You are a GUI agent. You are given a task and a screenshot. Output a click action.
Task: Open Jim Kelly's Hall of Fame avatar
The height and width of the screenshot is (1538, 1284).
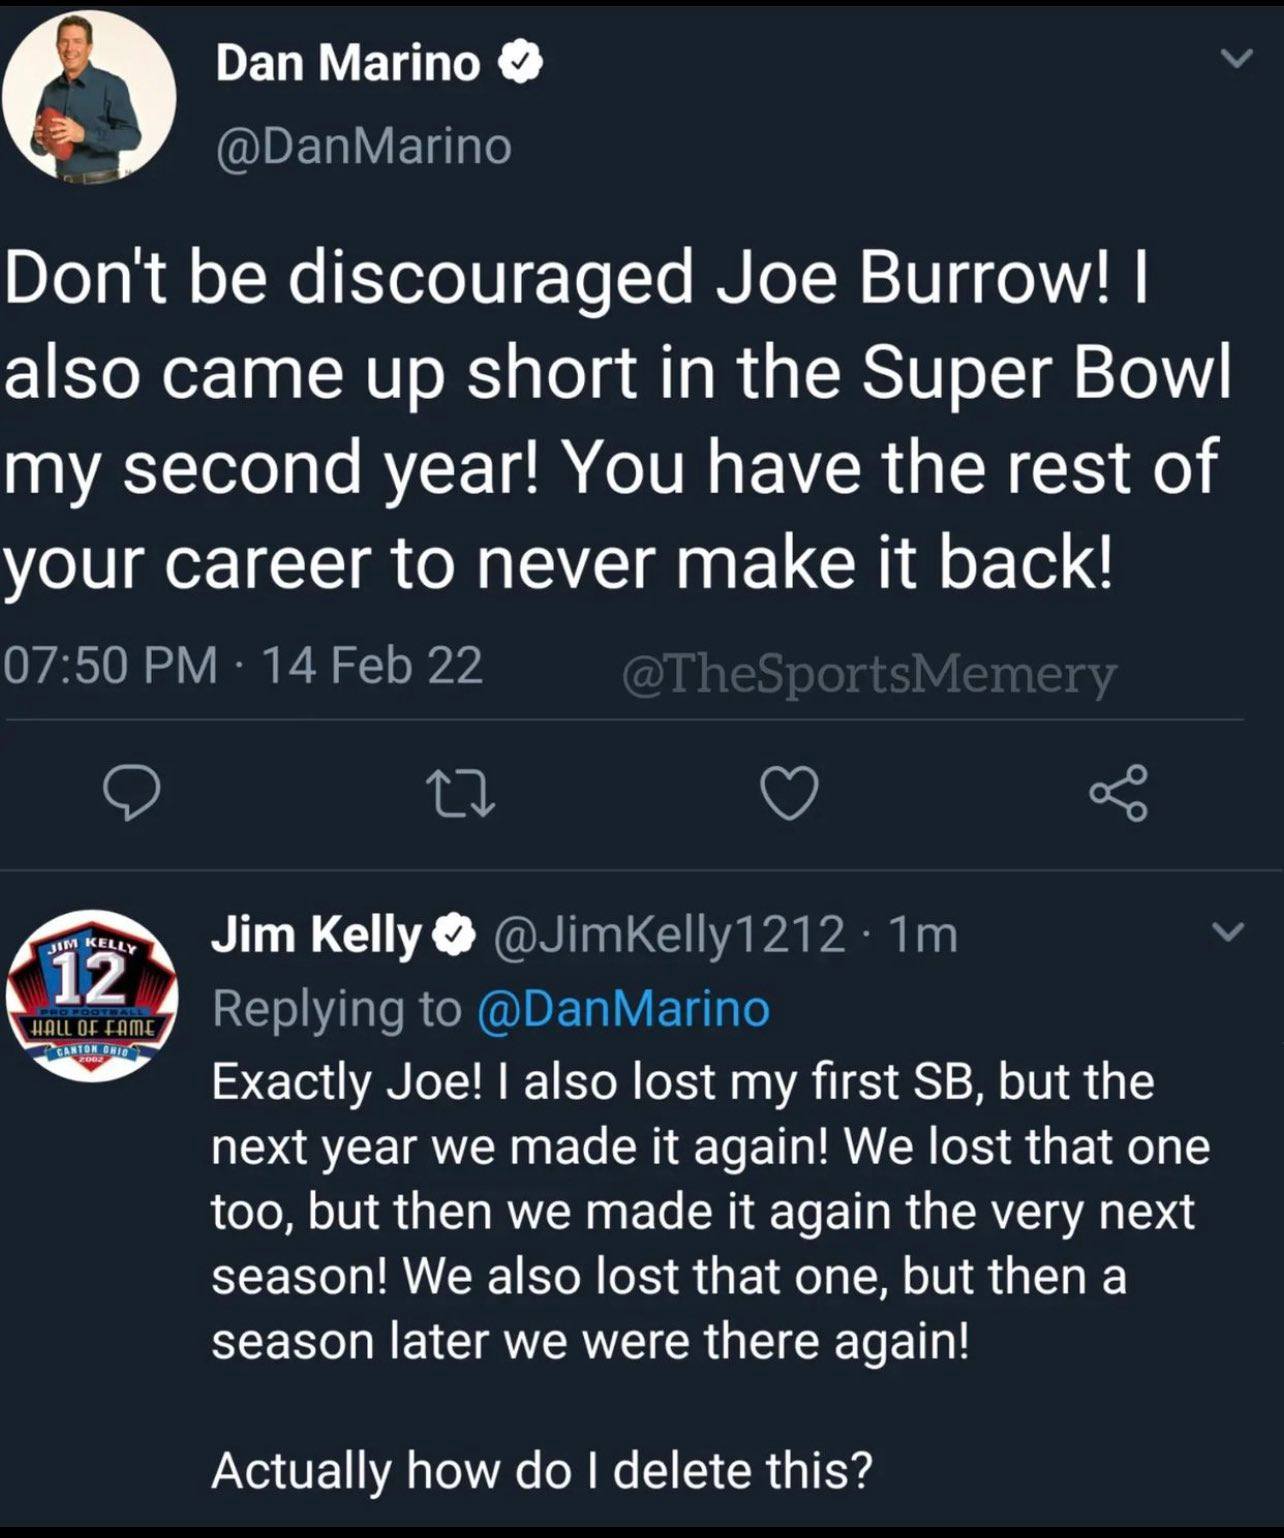(x=92, y=995)
